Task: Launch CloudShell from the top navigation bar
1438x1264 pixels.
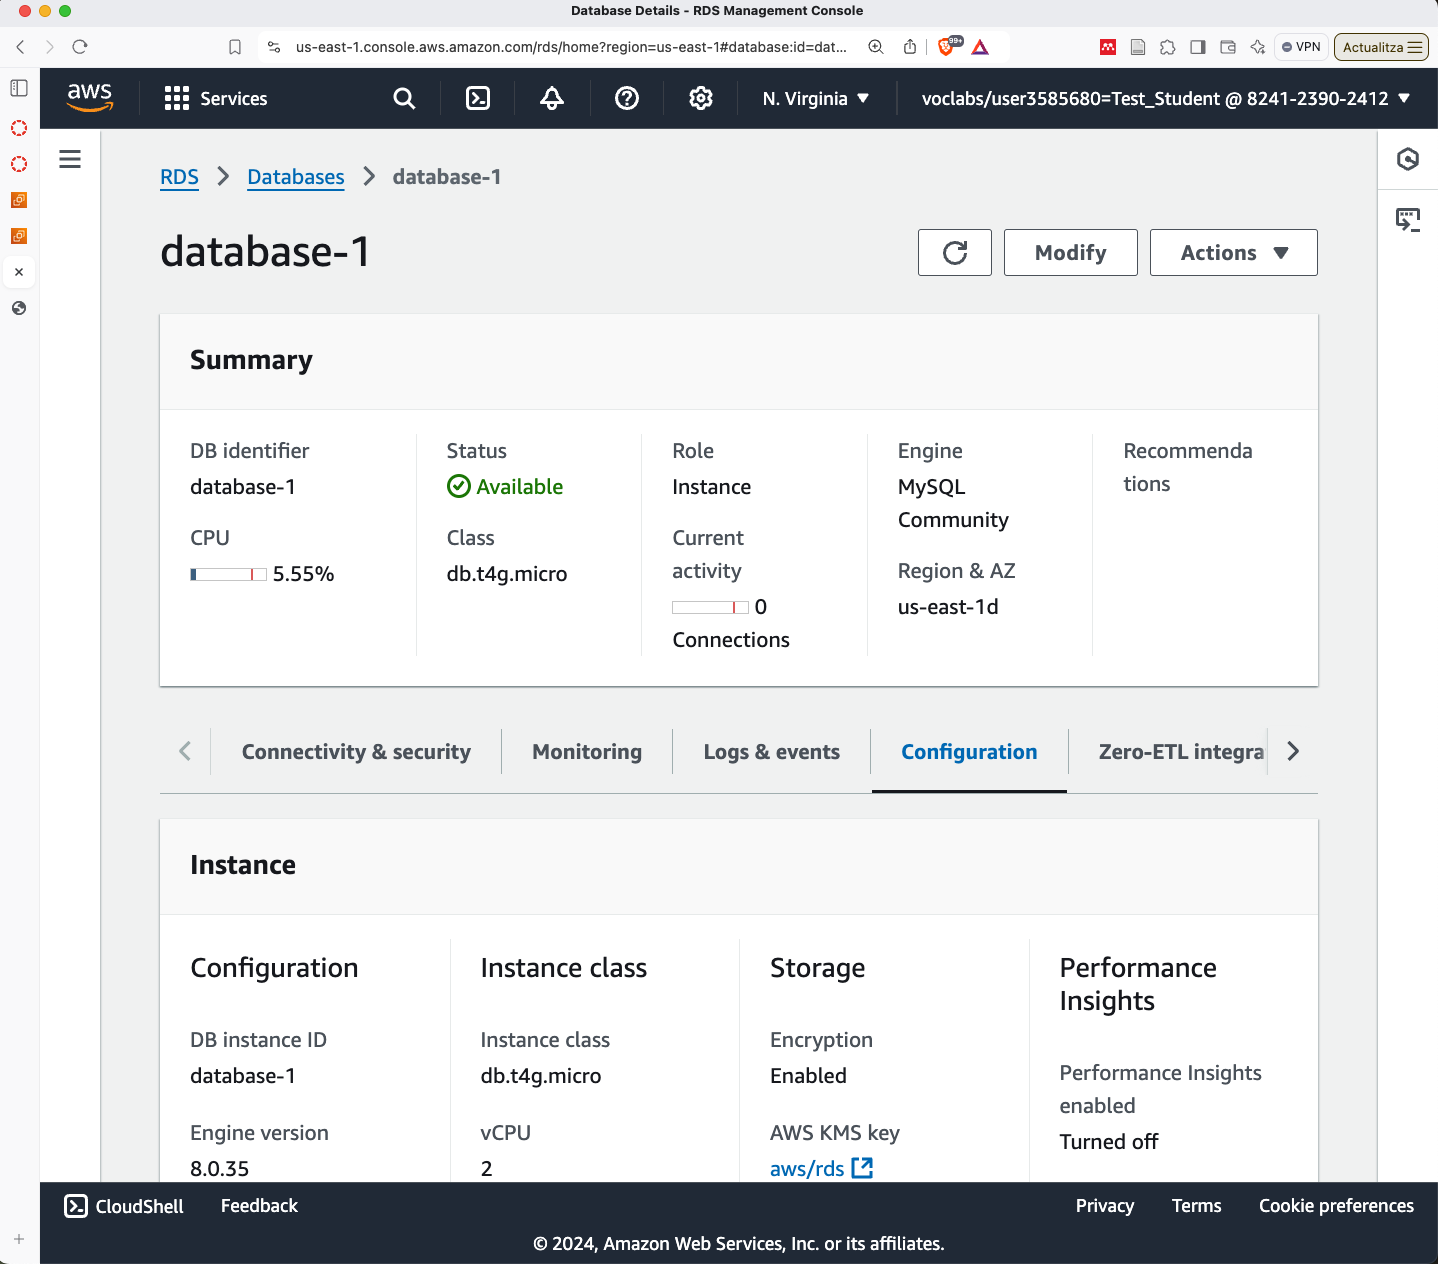Action: pos(478,98)
